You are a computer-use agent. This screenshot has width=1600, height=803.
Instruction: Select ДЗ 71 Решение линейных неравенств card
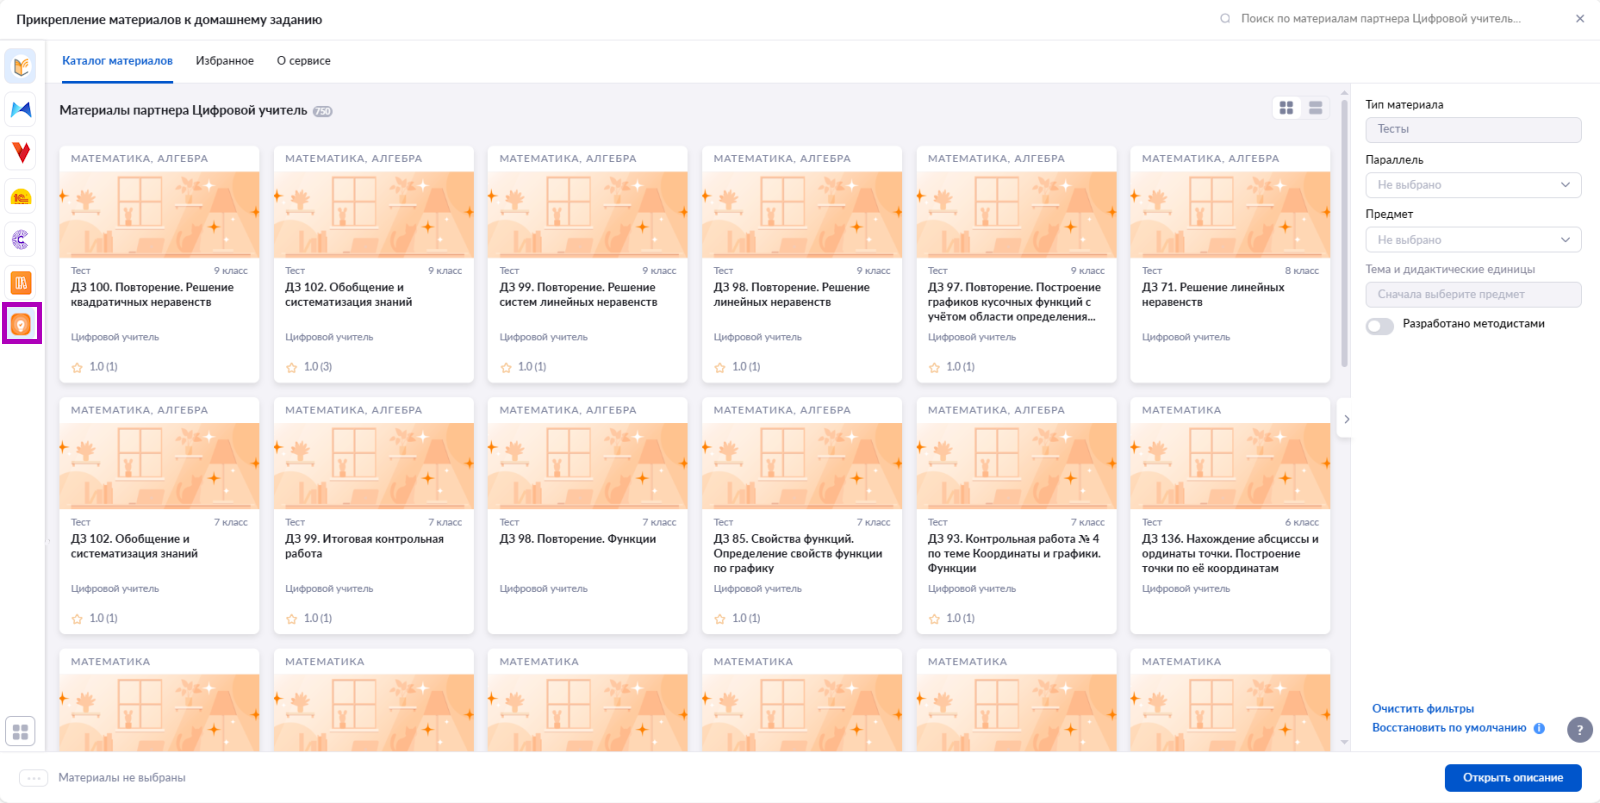(1230, 264)
